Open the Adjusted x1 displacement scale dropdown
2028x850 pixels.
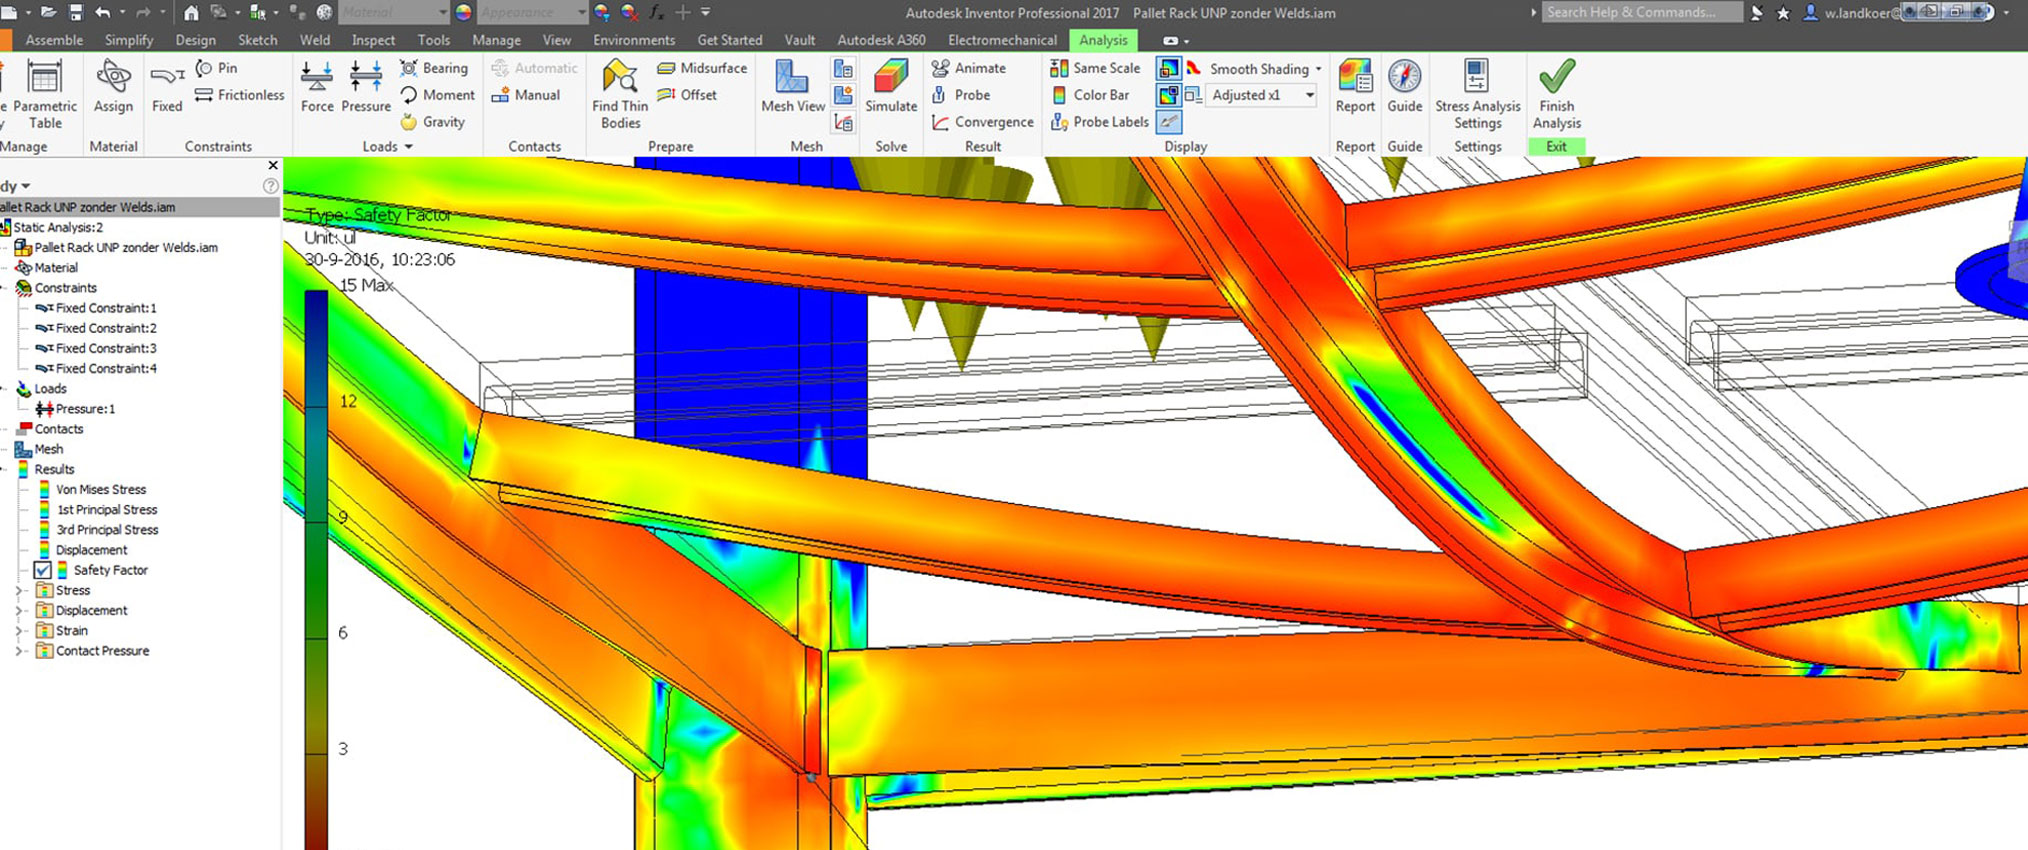pyautogui.click(x=1309, y=95)
